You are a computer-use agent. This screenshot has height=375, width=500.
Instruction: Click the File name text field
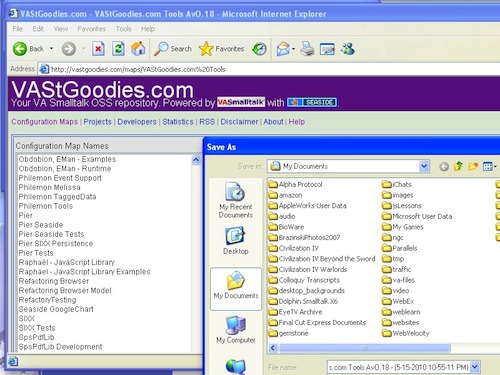(399, 367)
